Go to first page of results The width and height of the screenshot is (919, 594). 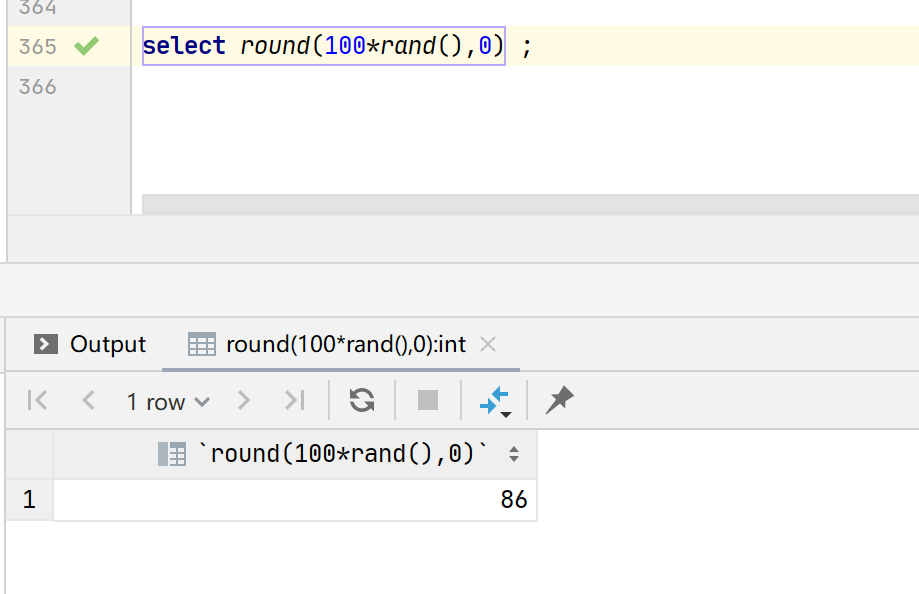[38, 401]
